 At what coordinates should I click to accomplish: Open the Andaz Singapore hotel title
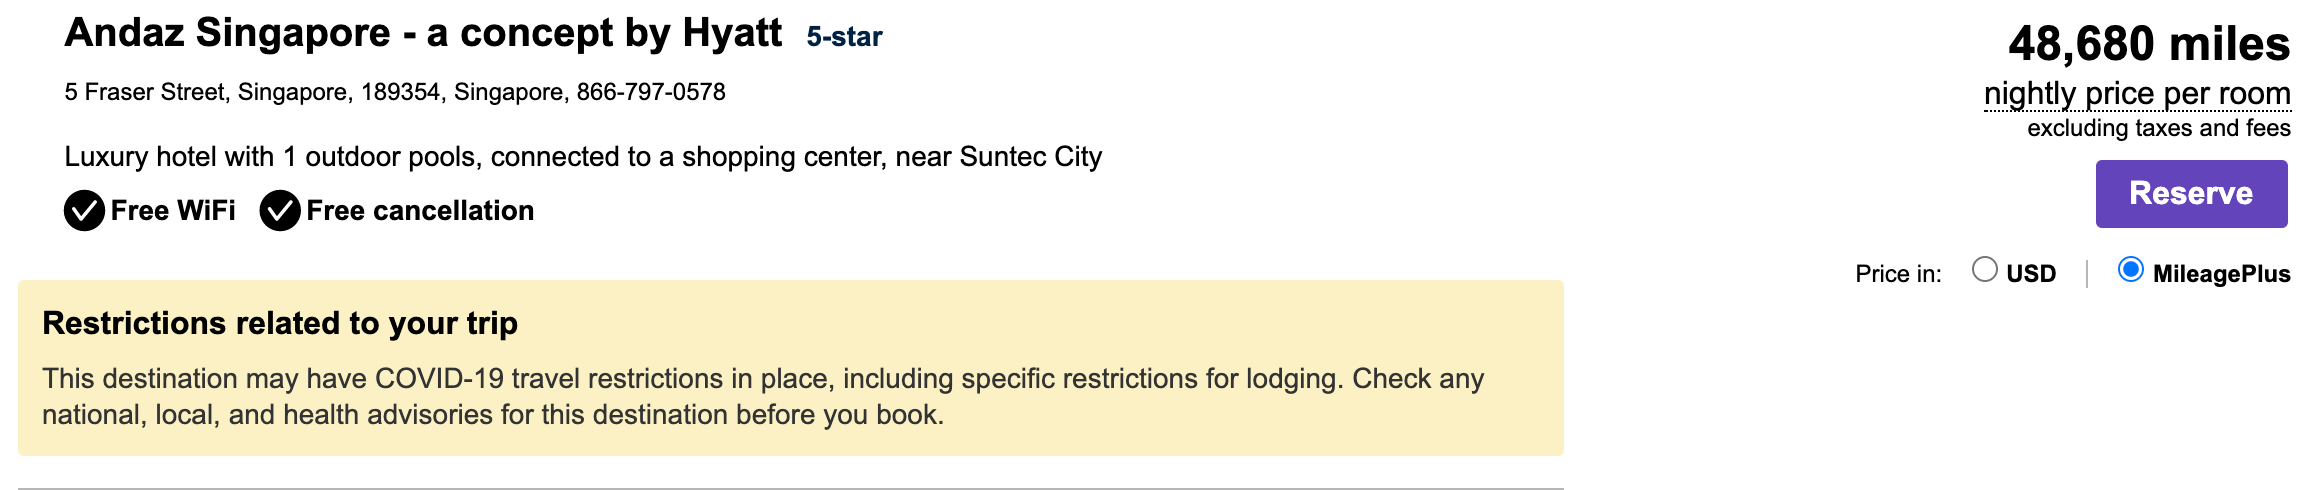coord(423,34)
